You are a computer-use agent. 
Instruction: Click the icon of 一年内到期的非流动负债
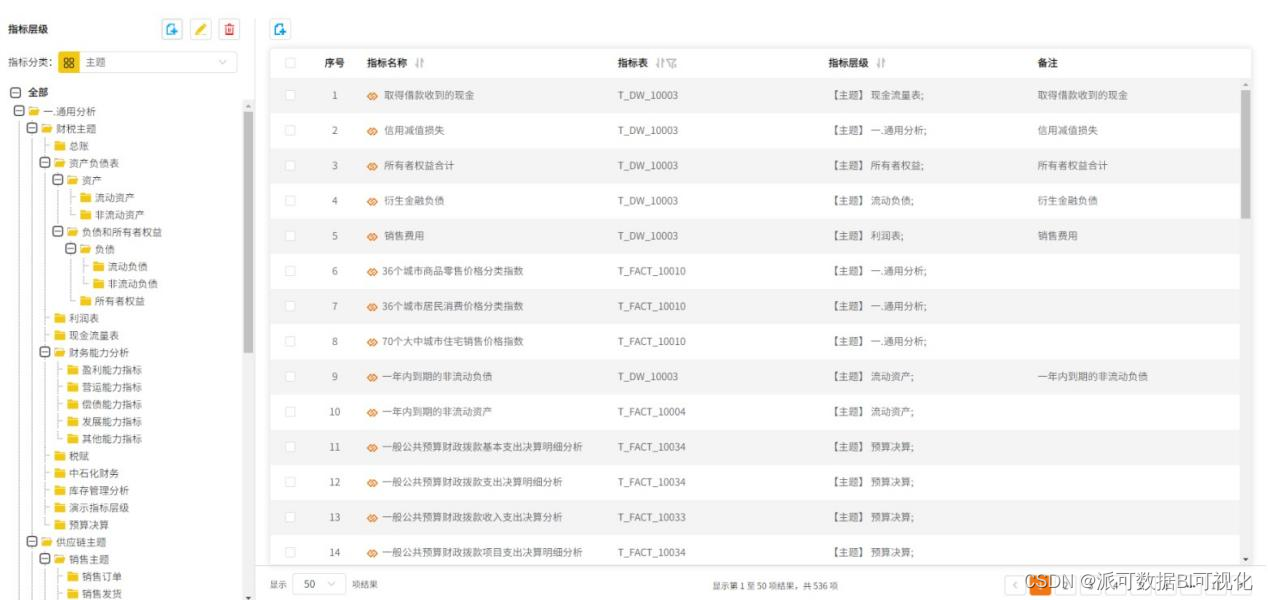372,377
